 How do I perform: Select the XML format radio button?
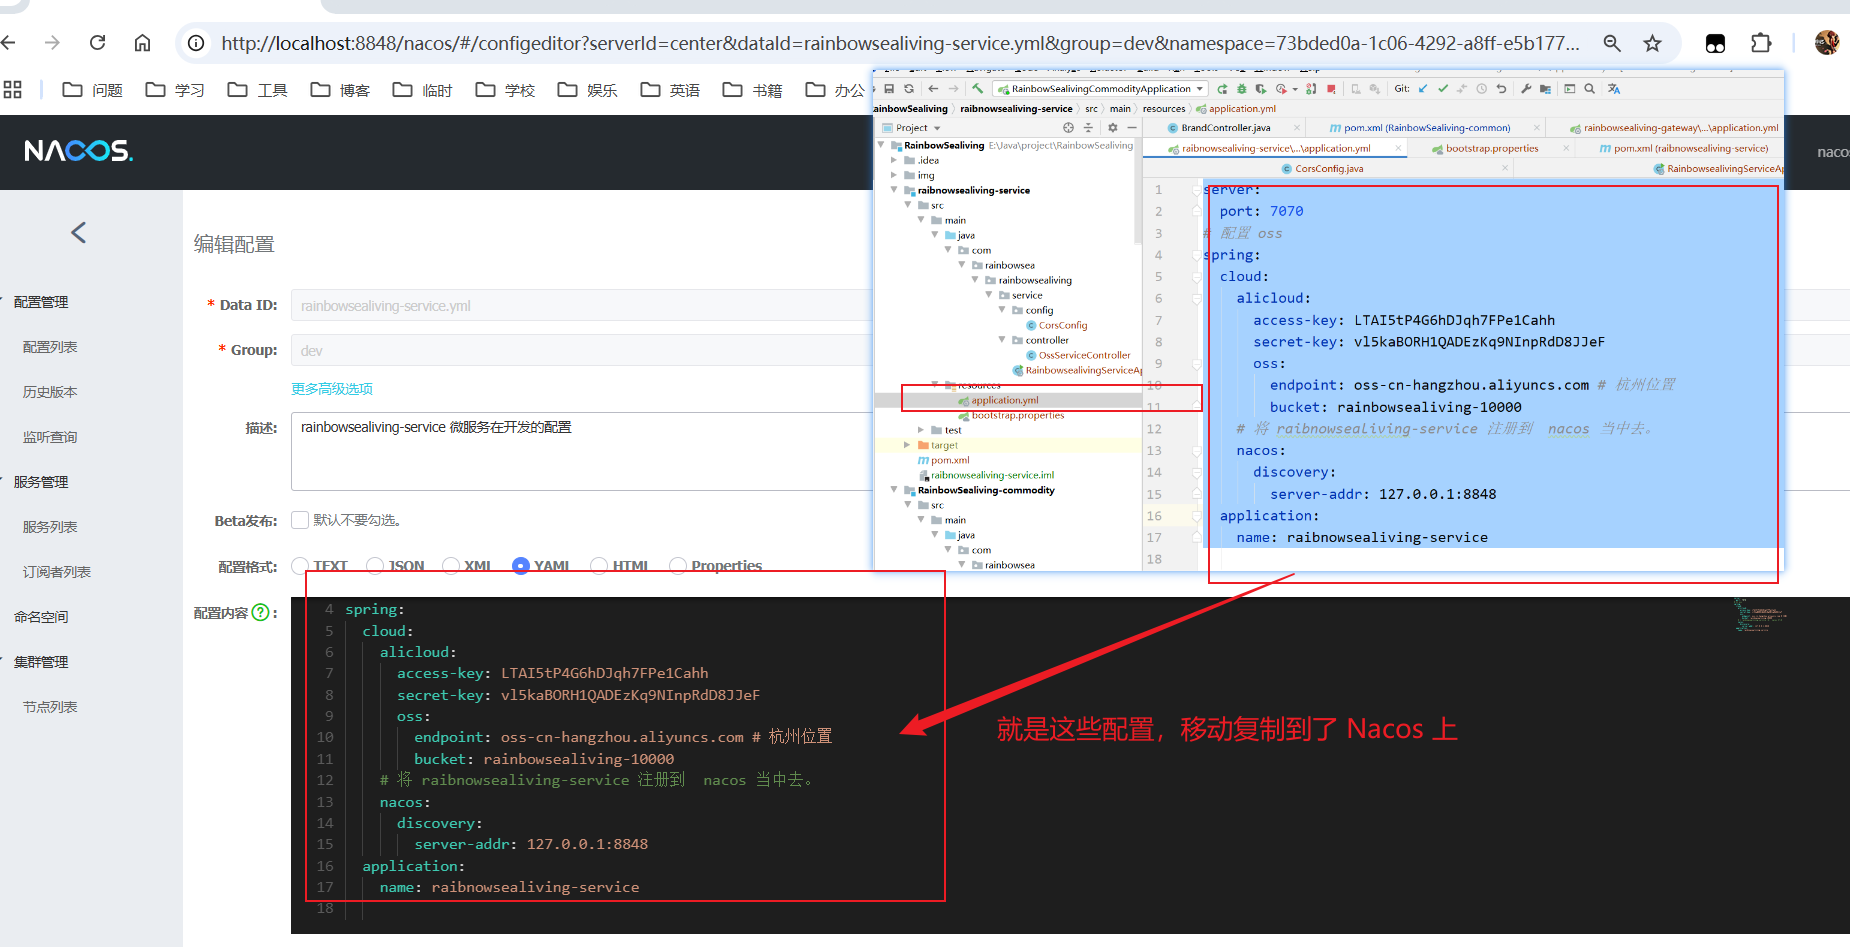(x=450, y=566)
